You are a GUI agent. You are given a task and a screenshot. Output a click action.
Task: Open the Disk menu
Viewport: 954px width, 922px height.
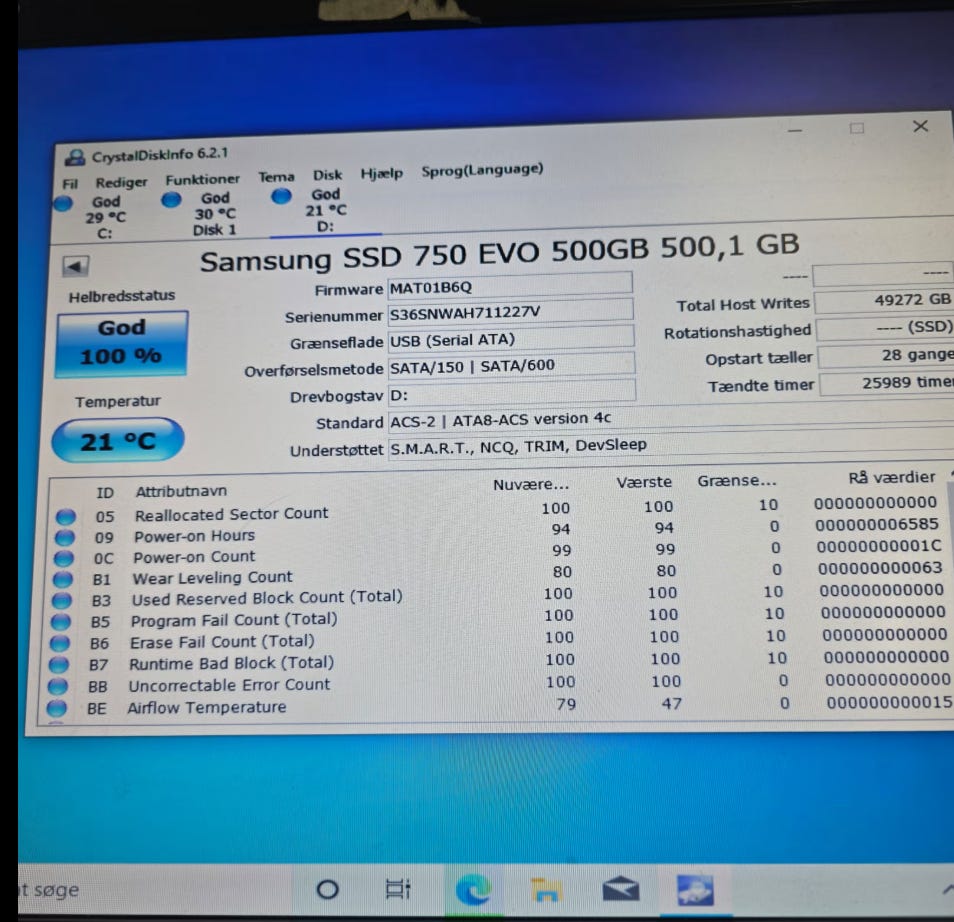point(327,175)
